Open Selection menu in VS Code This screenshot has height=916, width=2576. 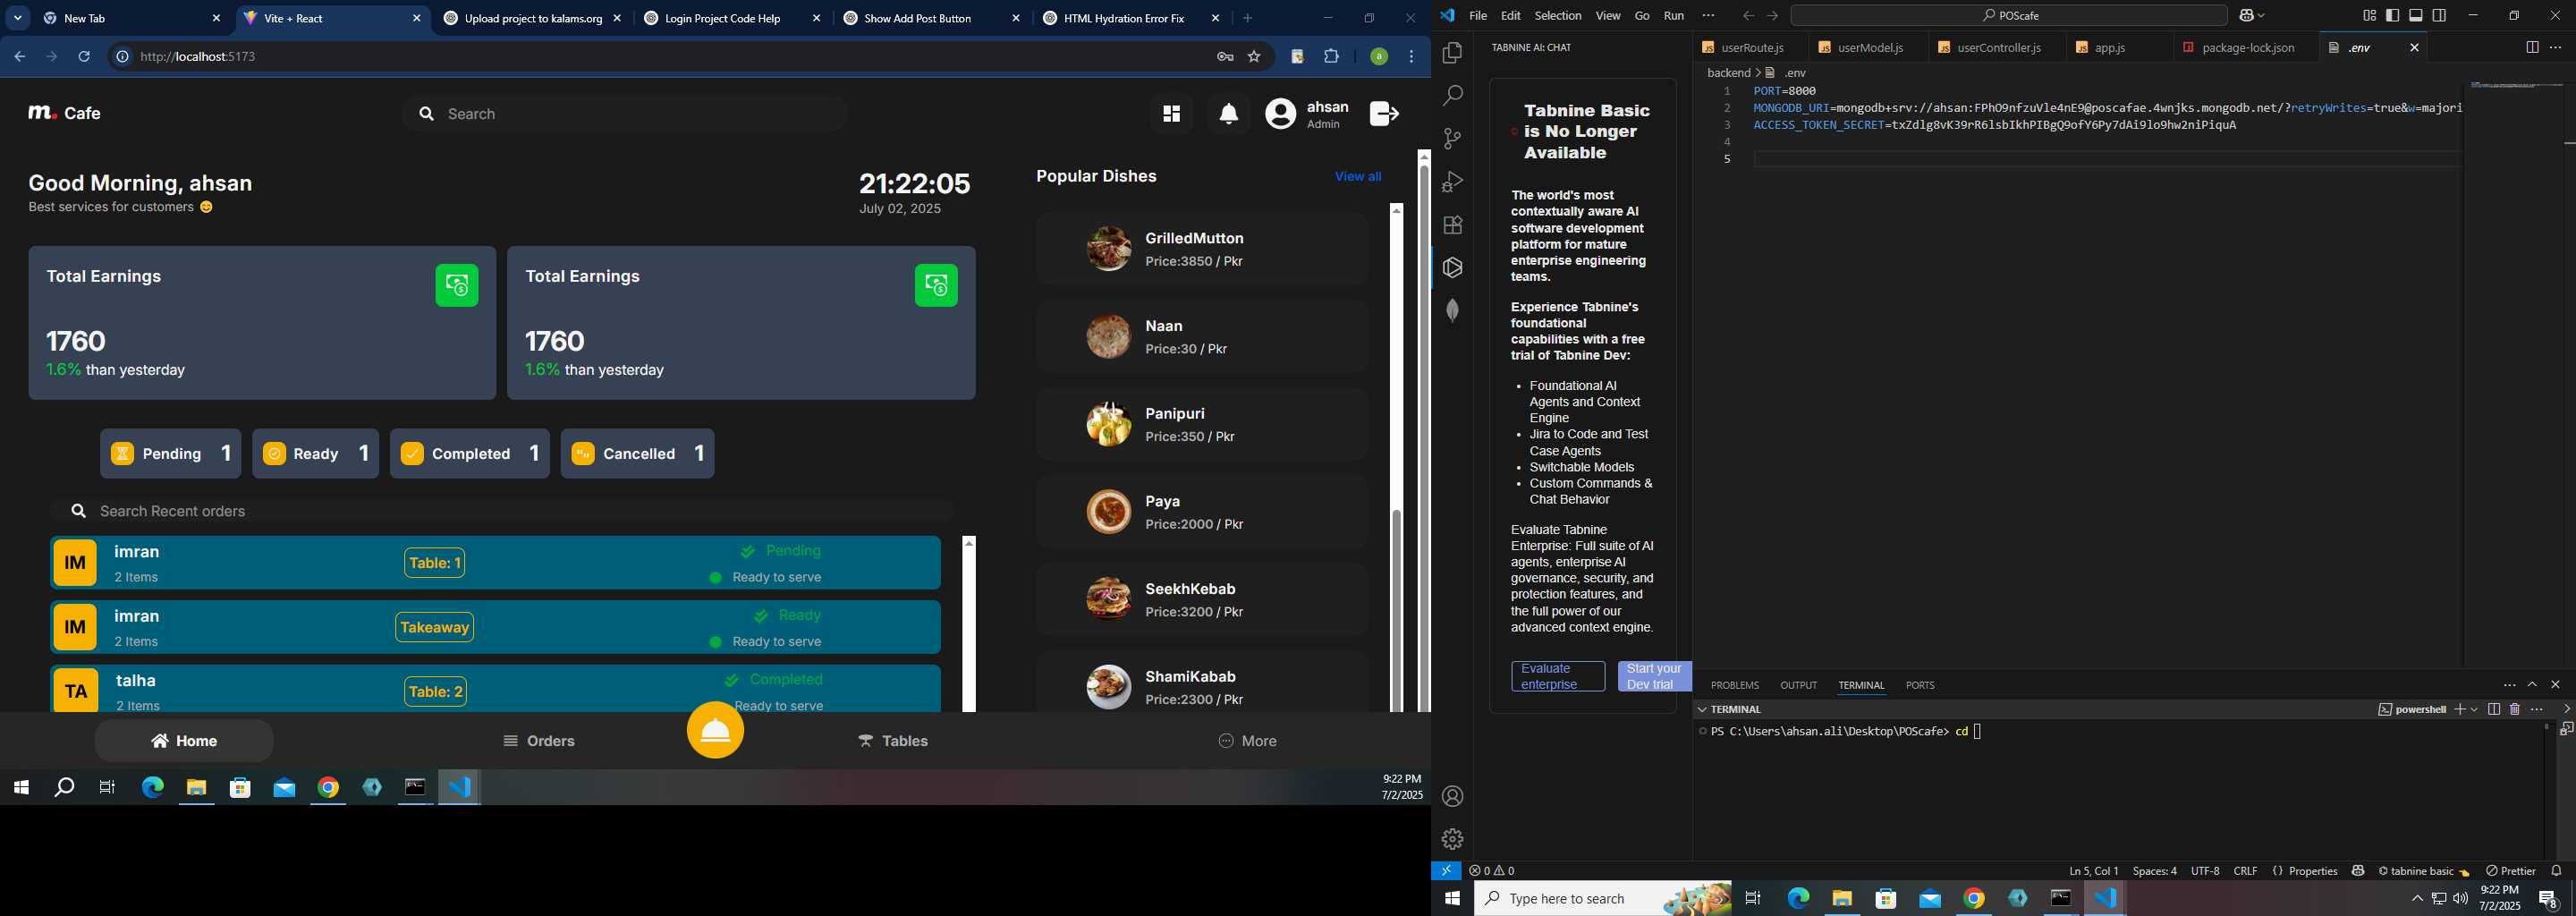click(x=1557, y=16)
